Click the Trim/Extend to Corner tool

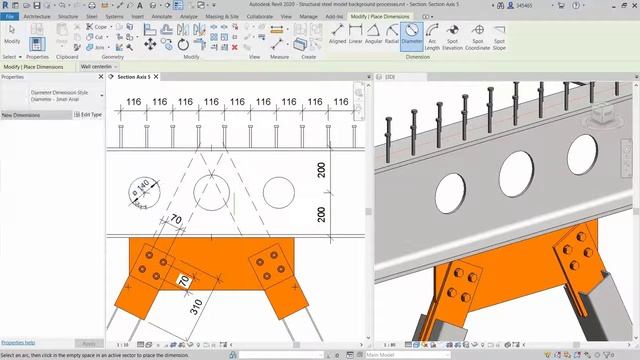(x=200, y=44)
